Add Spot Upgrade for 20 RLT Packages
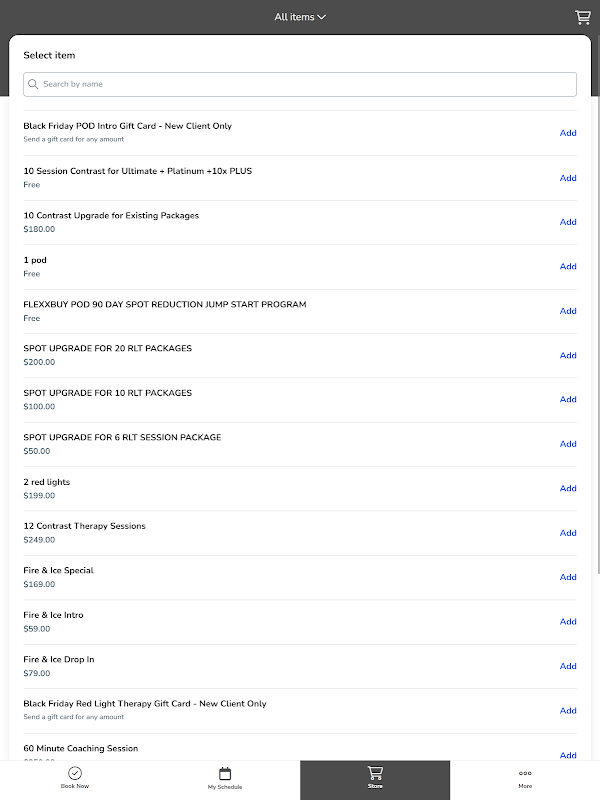Image resolution: width=600 pixels, height=800 pixels. [568, 355]
